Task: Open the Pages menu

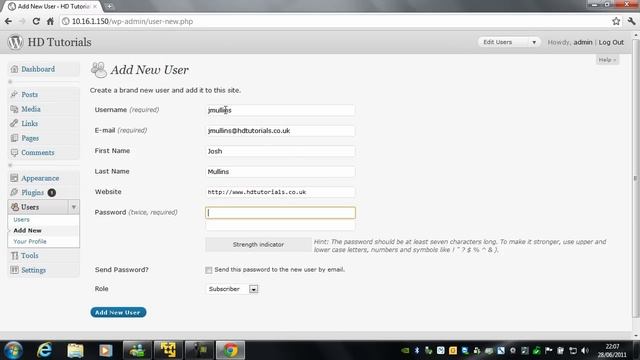Action: click(30, 138)
